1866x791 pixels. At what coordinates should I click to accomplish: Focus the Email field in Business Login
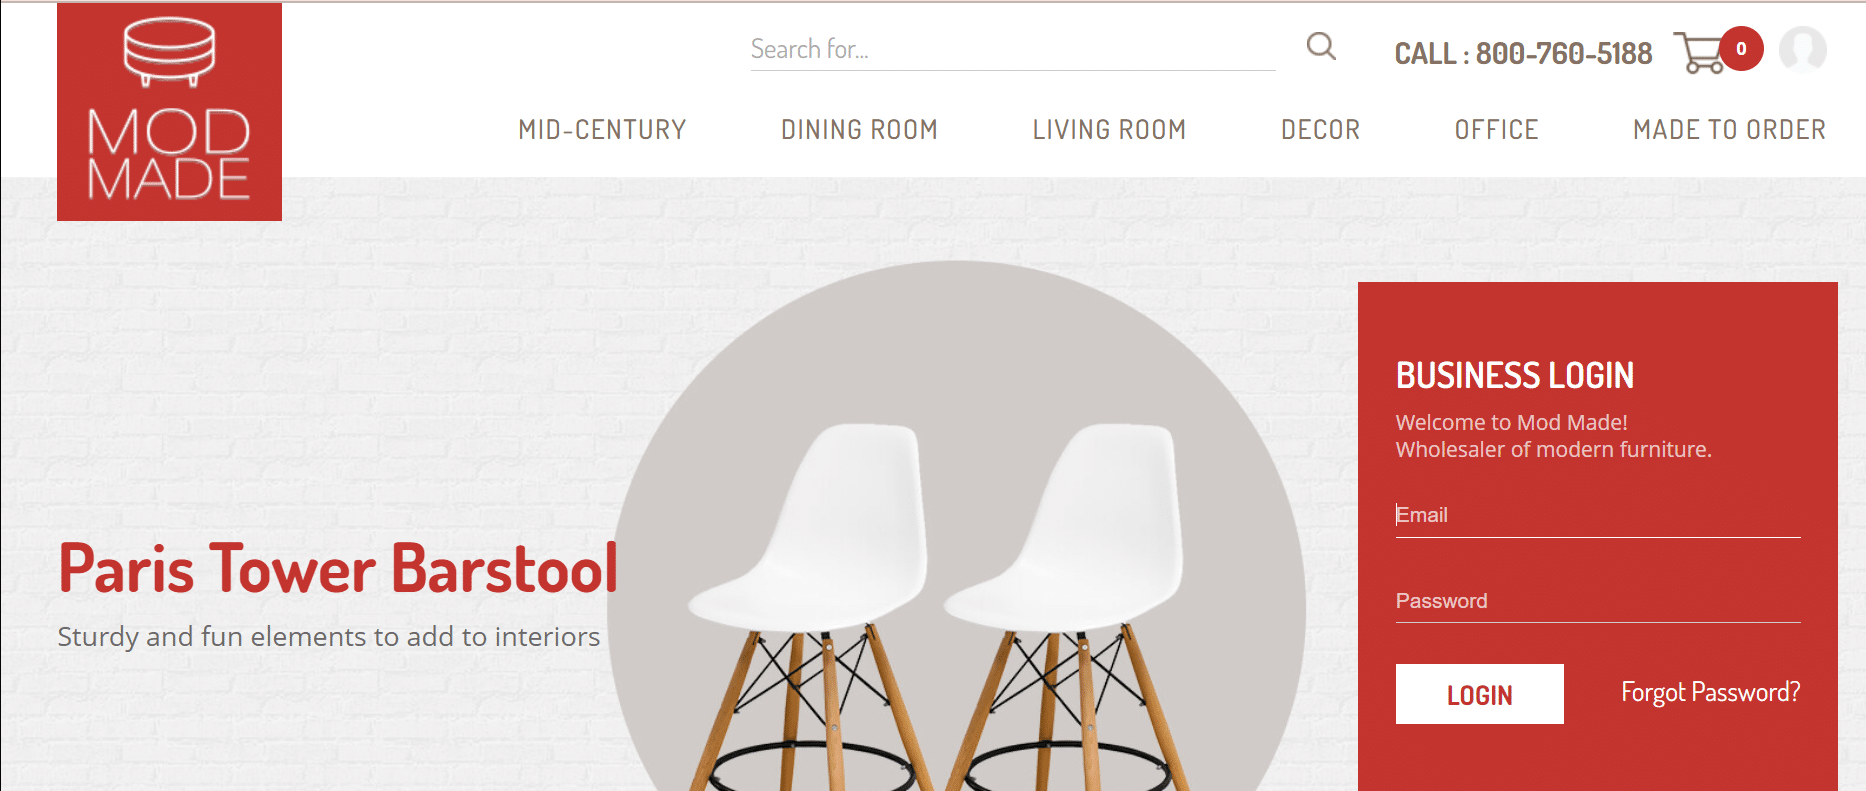[x=1598, y=515]
